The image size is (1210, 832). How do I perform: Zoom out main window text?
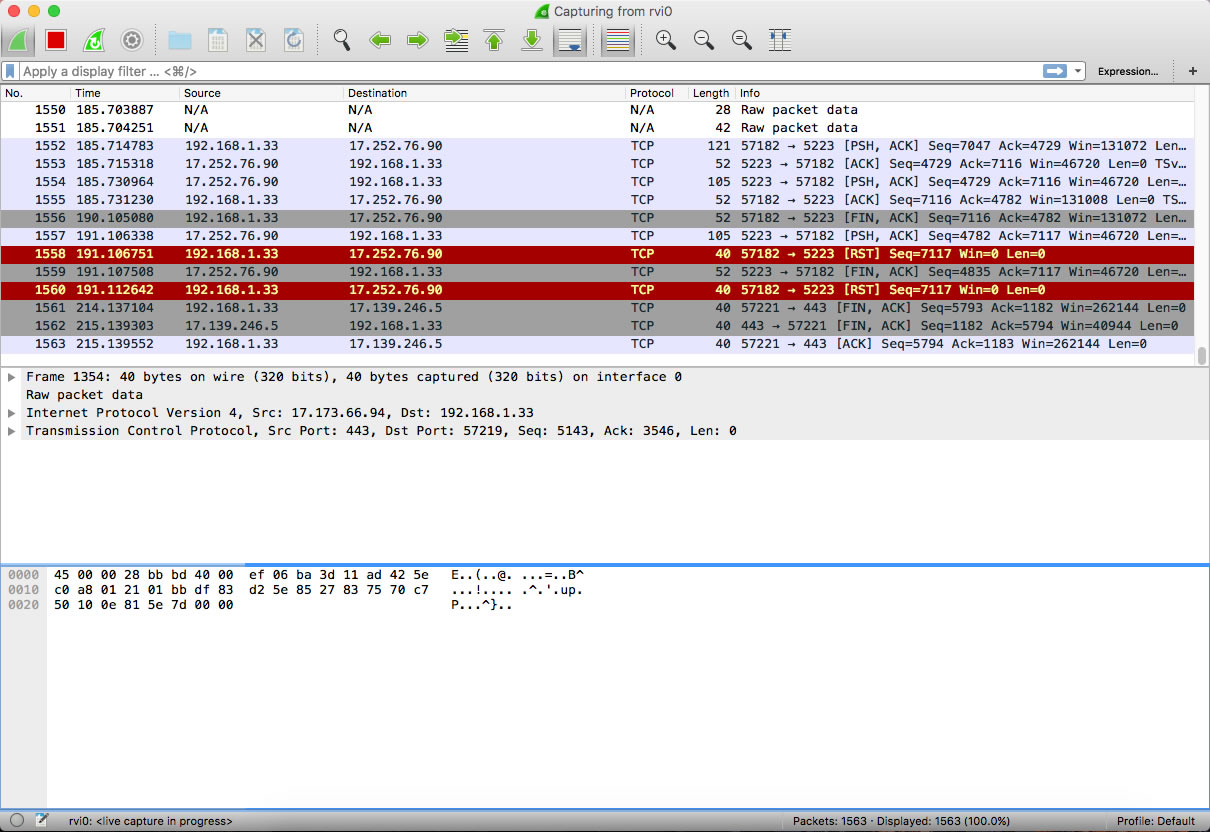coord(704,40)
